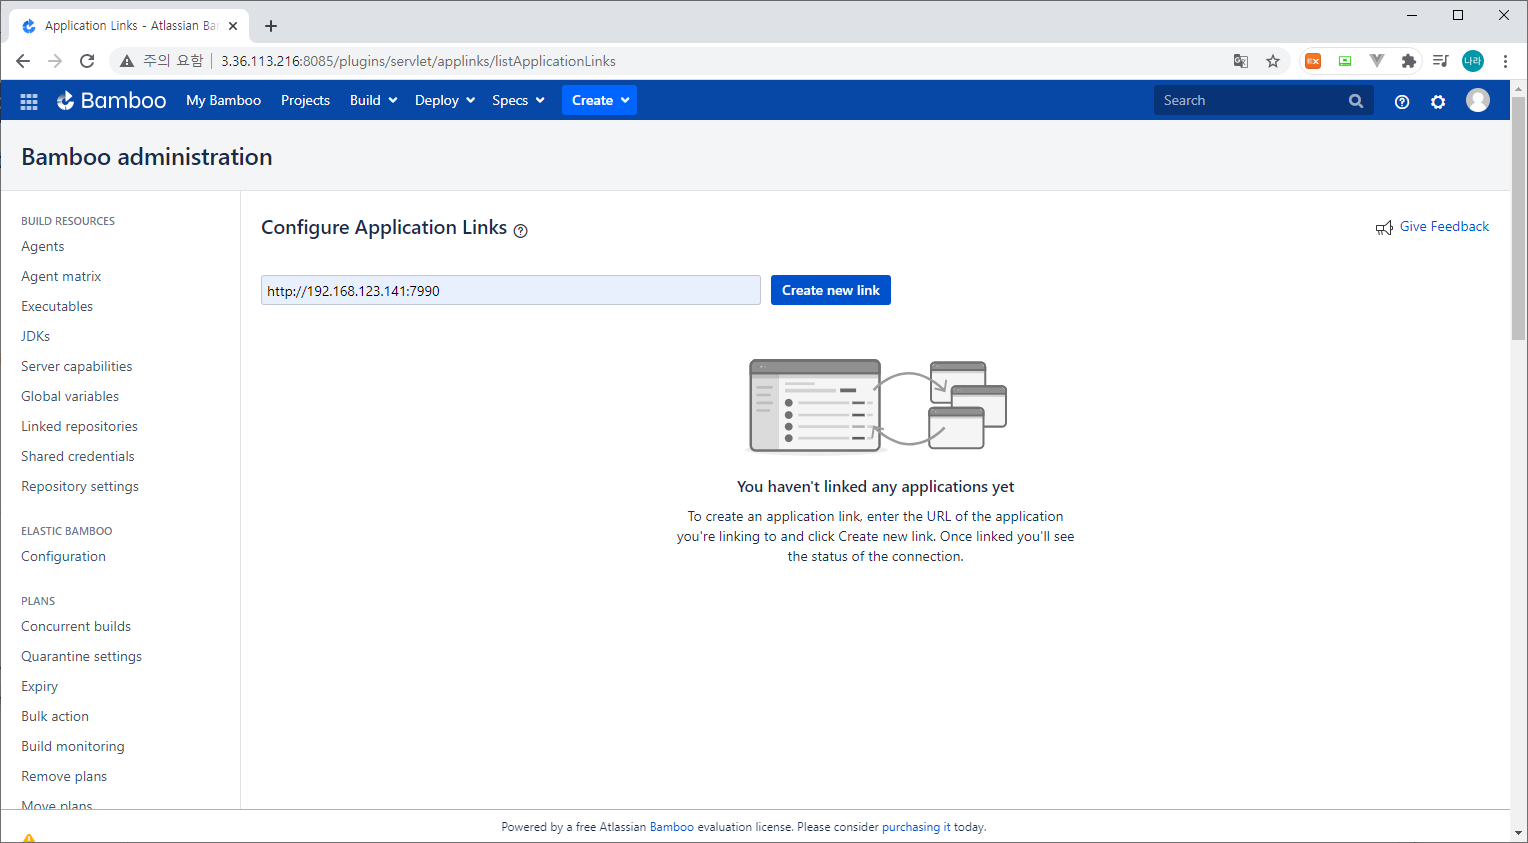Open JDKs in the sidebar

pyautogui.click(x=35, y=336)
